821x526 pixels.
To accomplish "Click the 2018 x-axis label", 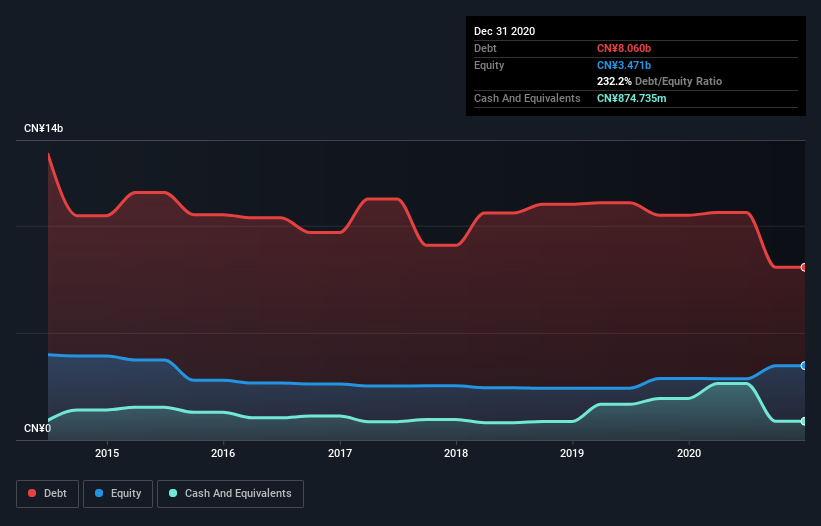I will [456, 453].
